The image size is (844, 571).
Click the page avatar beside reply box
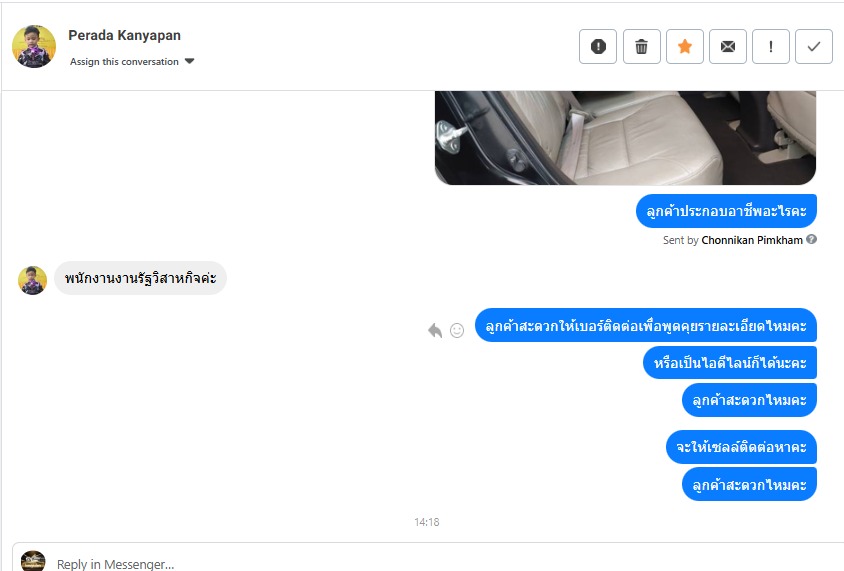[33, 561]
